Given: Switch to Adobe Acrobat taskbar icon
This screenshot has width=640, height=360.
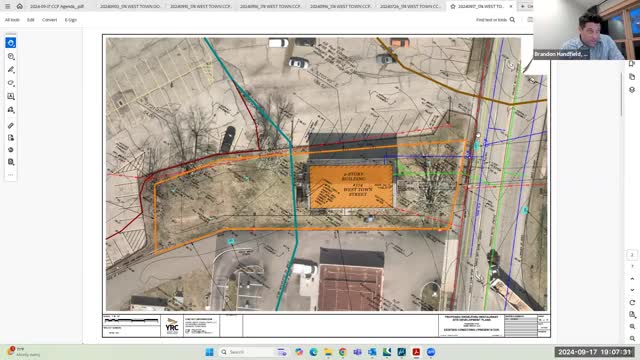Looking at the screenshot, I should [x=416, y=352].
